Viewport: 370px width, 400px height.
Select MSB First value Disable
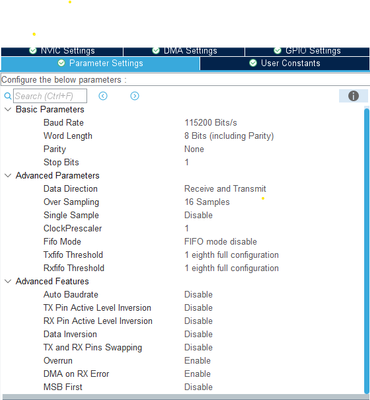click(x=198, y=387)
